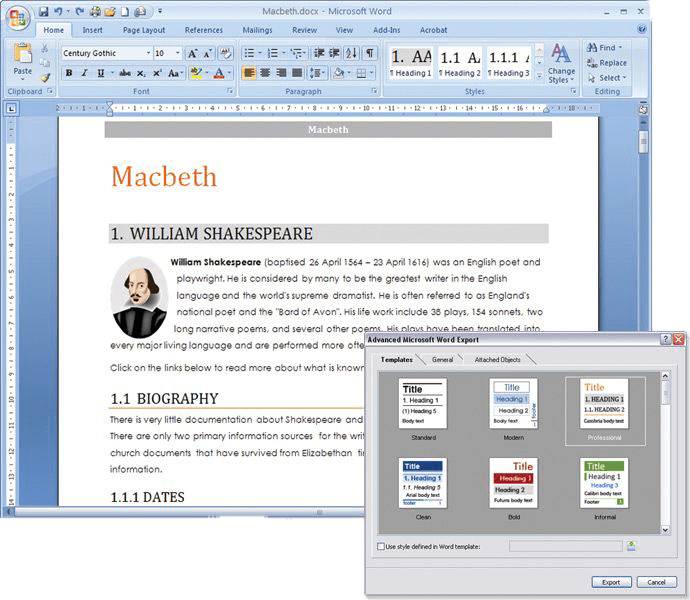Apply the yellow text highlight color
Image resolution: width=690 pixels, height=600 pixels.
196,73
